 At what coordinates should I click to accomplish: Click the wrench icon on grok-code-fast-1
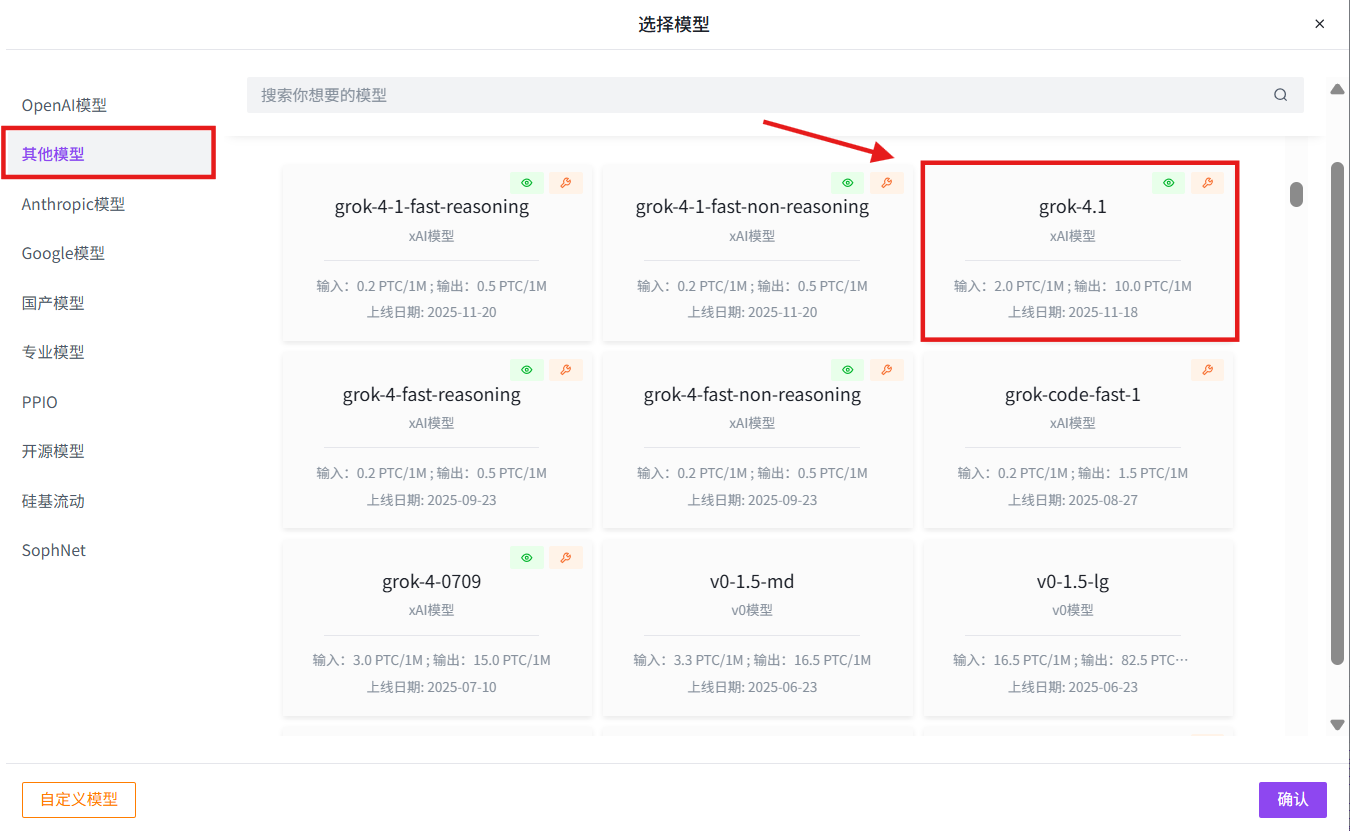tap(1208, 370)
